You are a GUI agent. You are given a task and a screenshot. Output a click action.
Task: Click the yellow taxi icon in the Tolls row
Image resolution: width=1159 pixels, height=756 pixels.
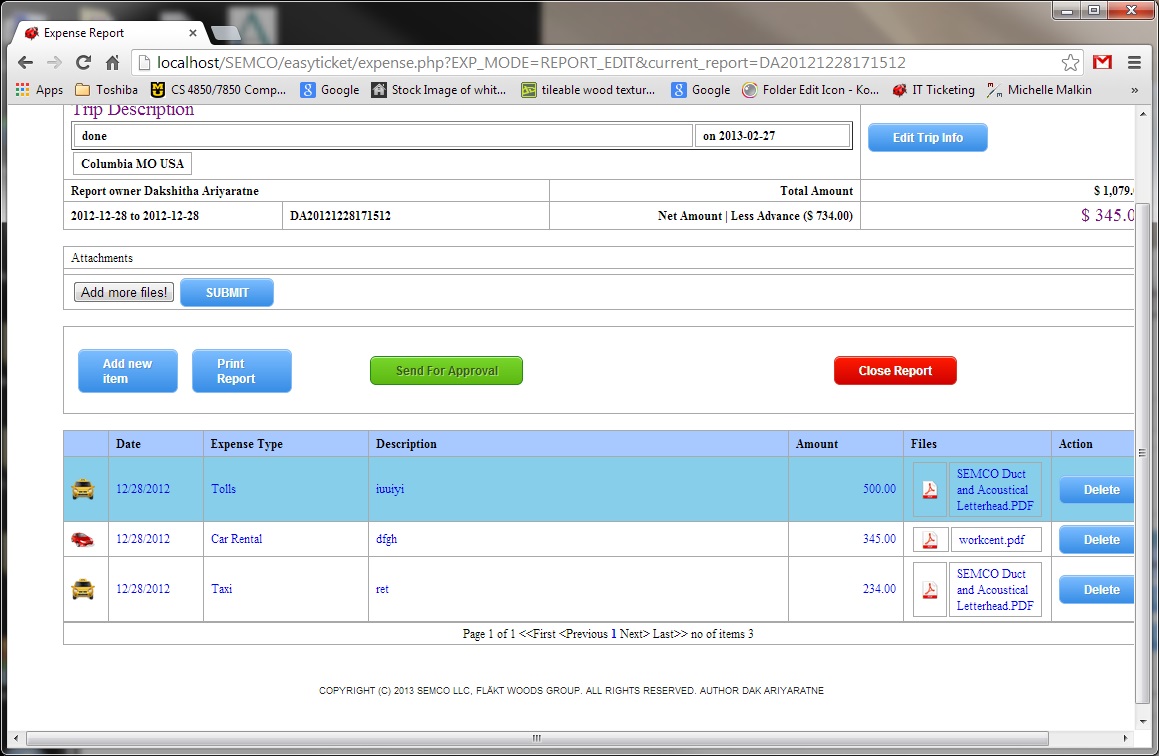pos(83,489)
